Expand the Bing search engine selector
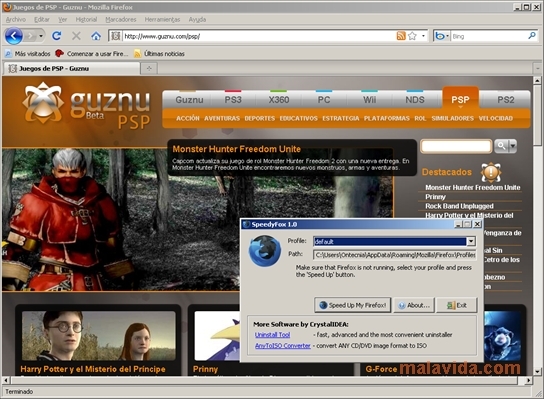 point(442,36)
